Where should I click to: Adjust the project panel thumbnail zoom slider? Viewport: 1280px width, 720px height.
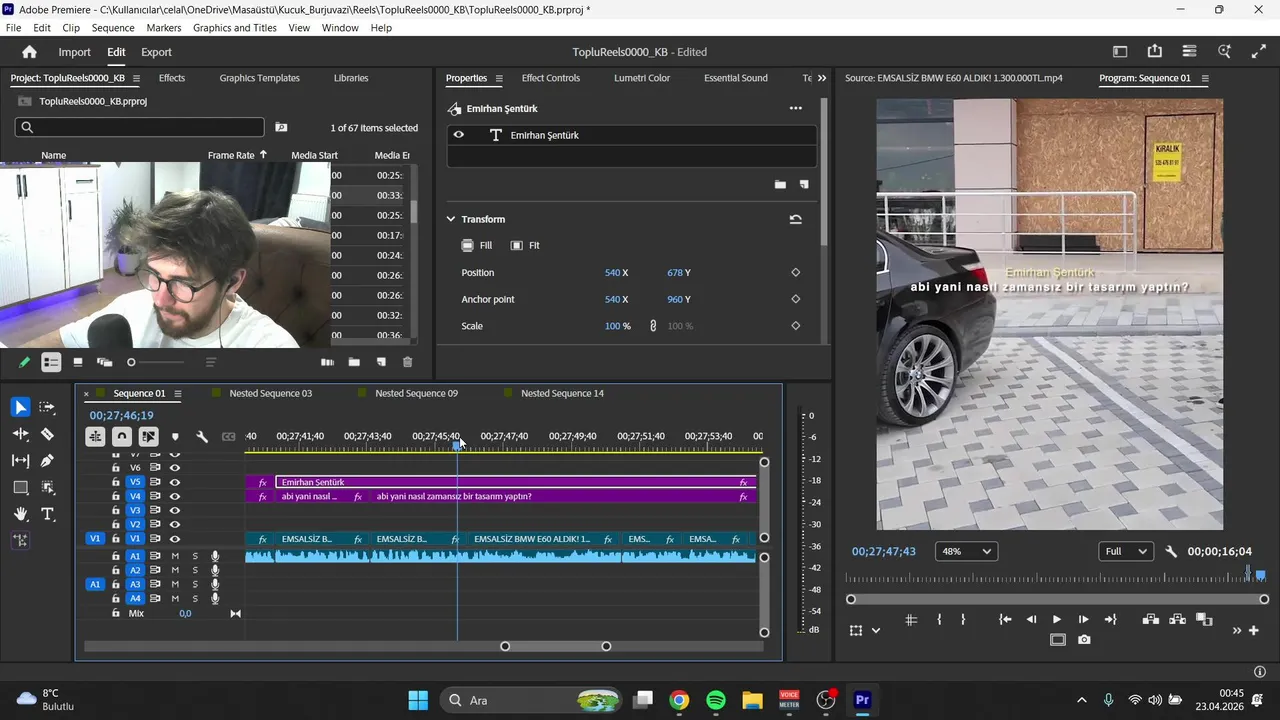(131, 362)
